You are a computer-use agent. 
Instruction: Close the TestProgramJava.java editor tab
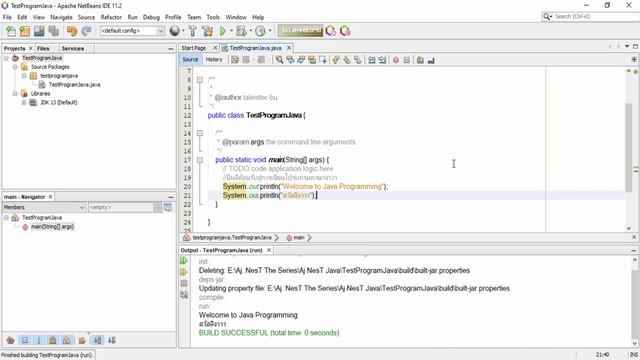pos(289,48)
